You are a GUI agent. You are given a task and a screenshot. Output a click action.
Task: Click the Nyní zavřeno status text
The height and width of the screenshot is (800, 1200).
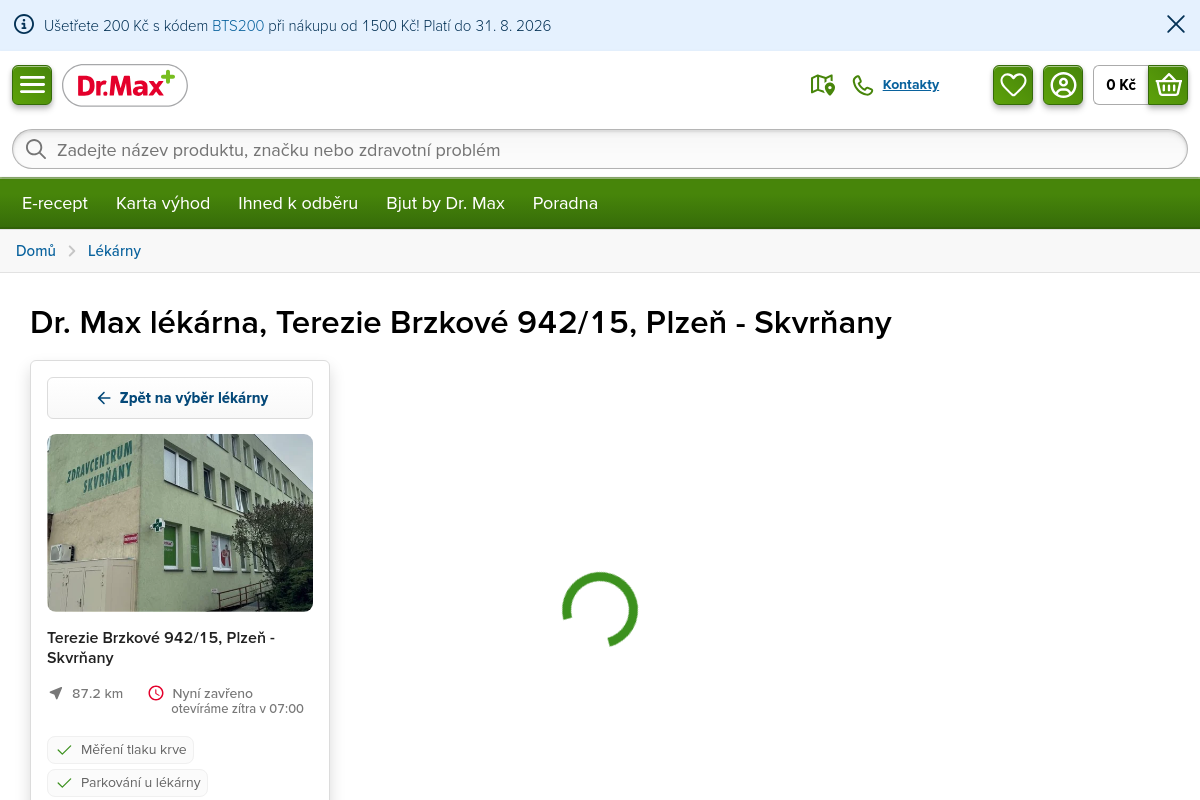pyautogui.click(x=213, y=693)
